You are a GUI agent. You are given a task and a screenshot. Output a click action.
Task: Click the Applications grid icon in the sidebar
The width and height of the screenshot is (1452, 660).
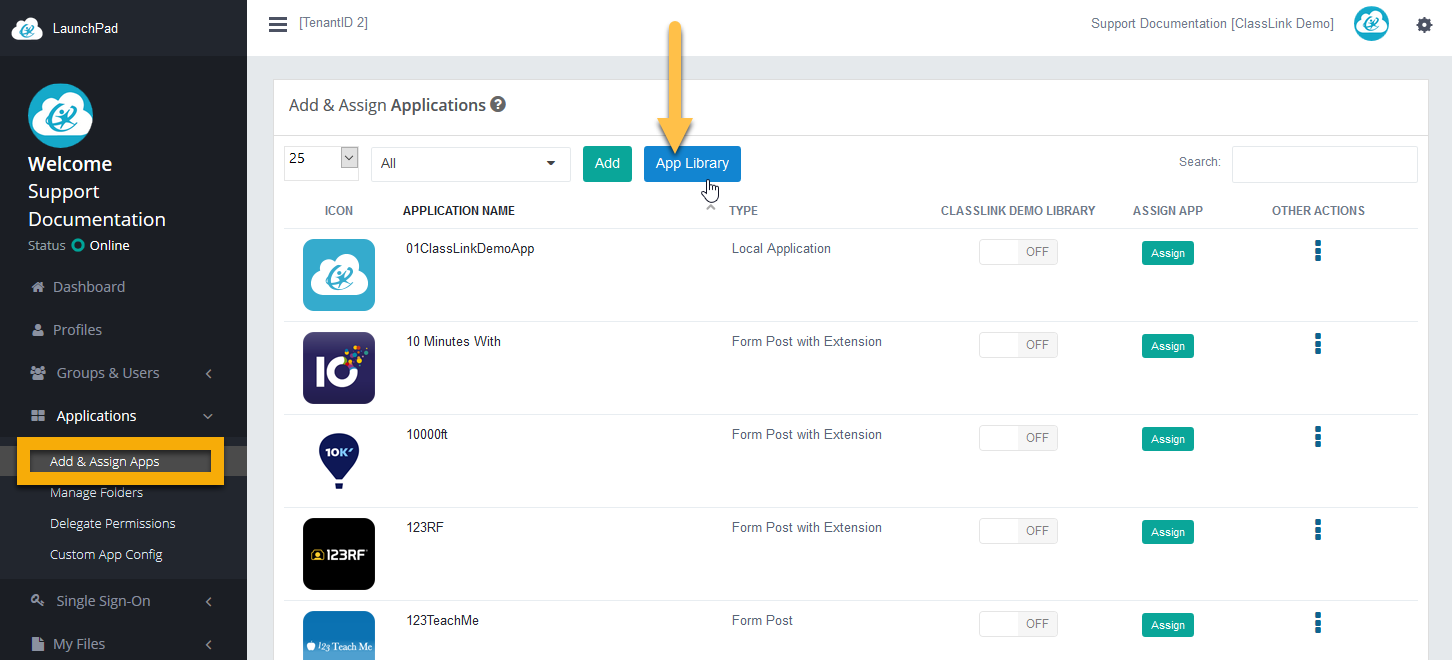coord(37,415)
